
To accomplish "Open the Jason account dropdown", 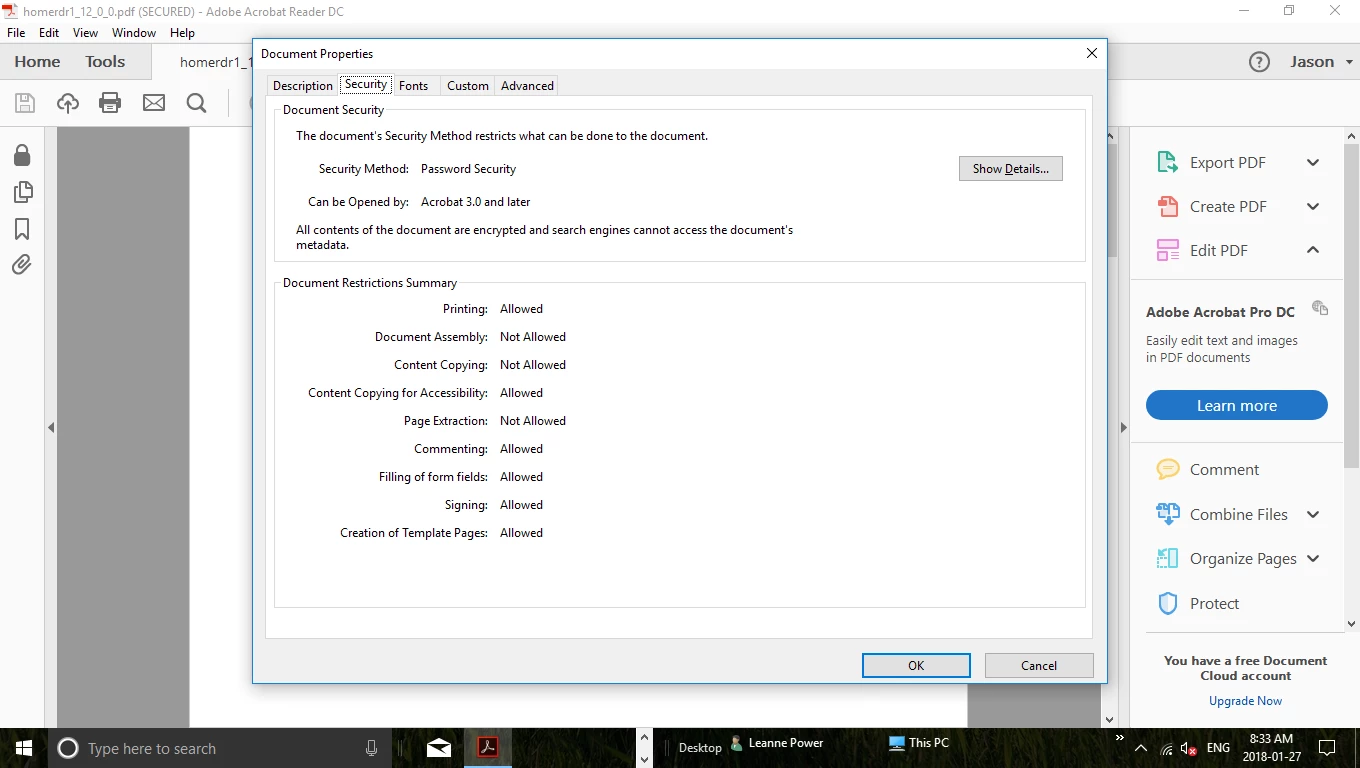I will tap(1322, 62).
